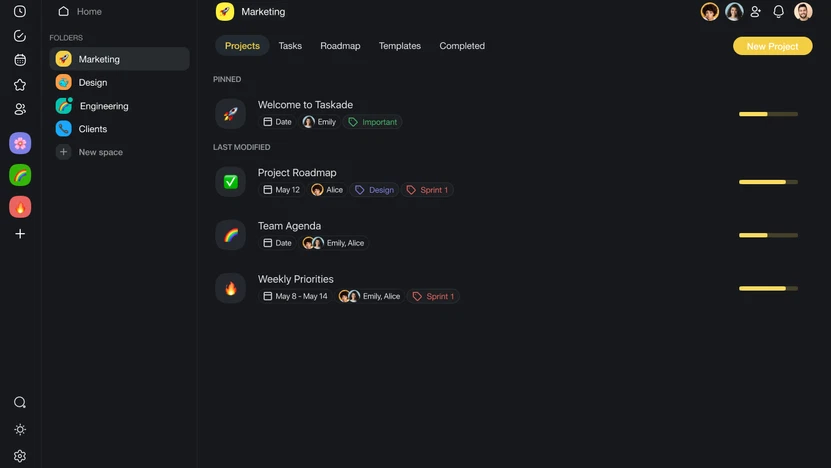Toggle the light/dark theme sun icon
Image resolution: width=831 pixels, height=468 pixels.
coord(20,429)
